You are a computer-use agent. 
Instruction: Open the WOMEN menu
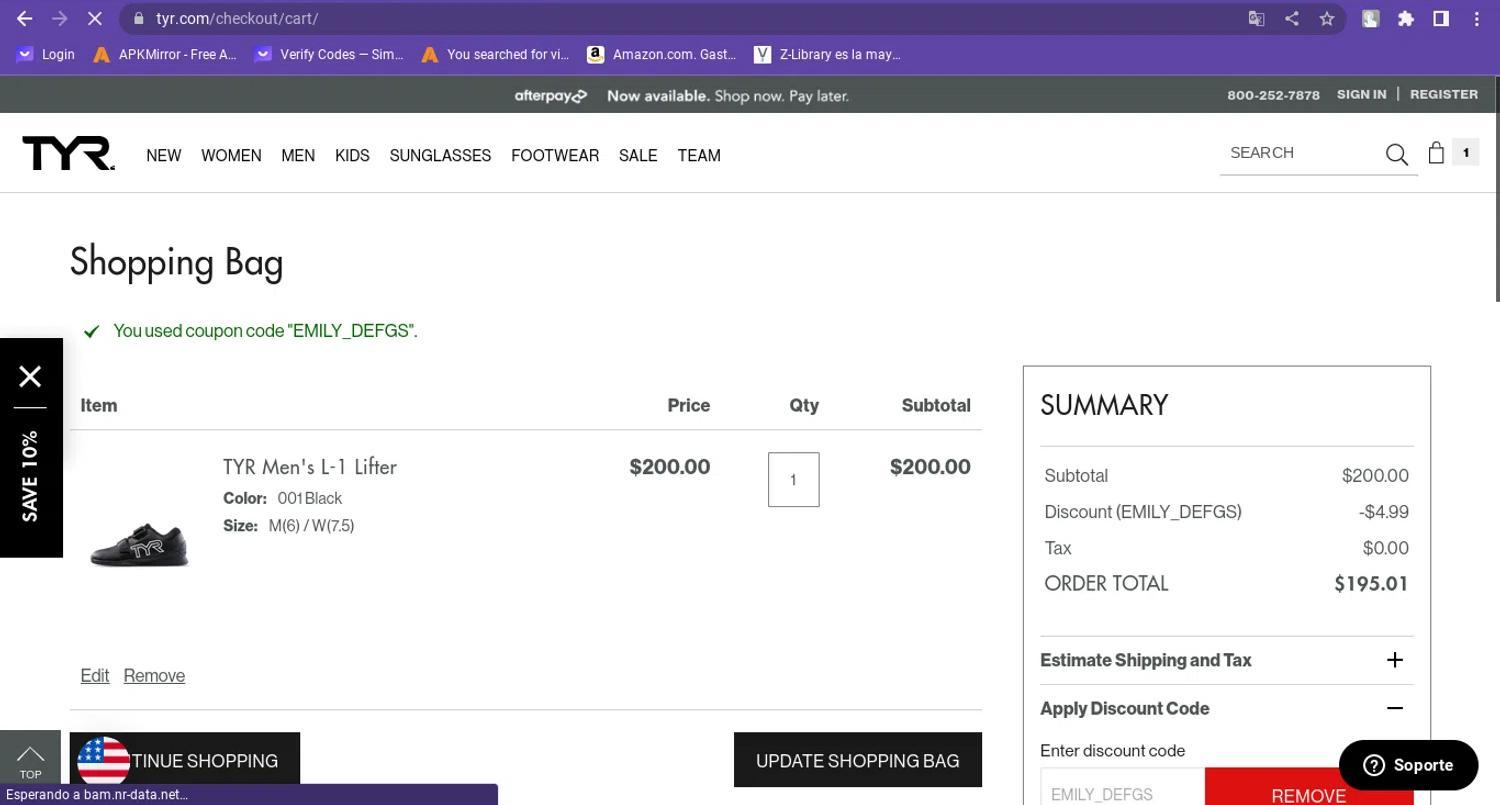tap(231, 155)
